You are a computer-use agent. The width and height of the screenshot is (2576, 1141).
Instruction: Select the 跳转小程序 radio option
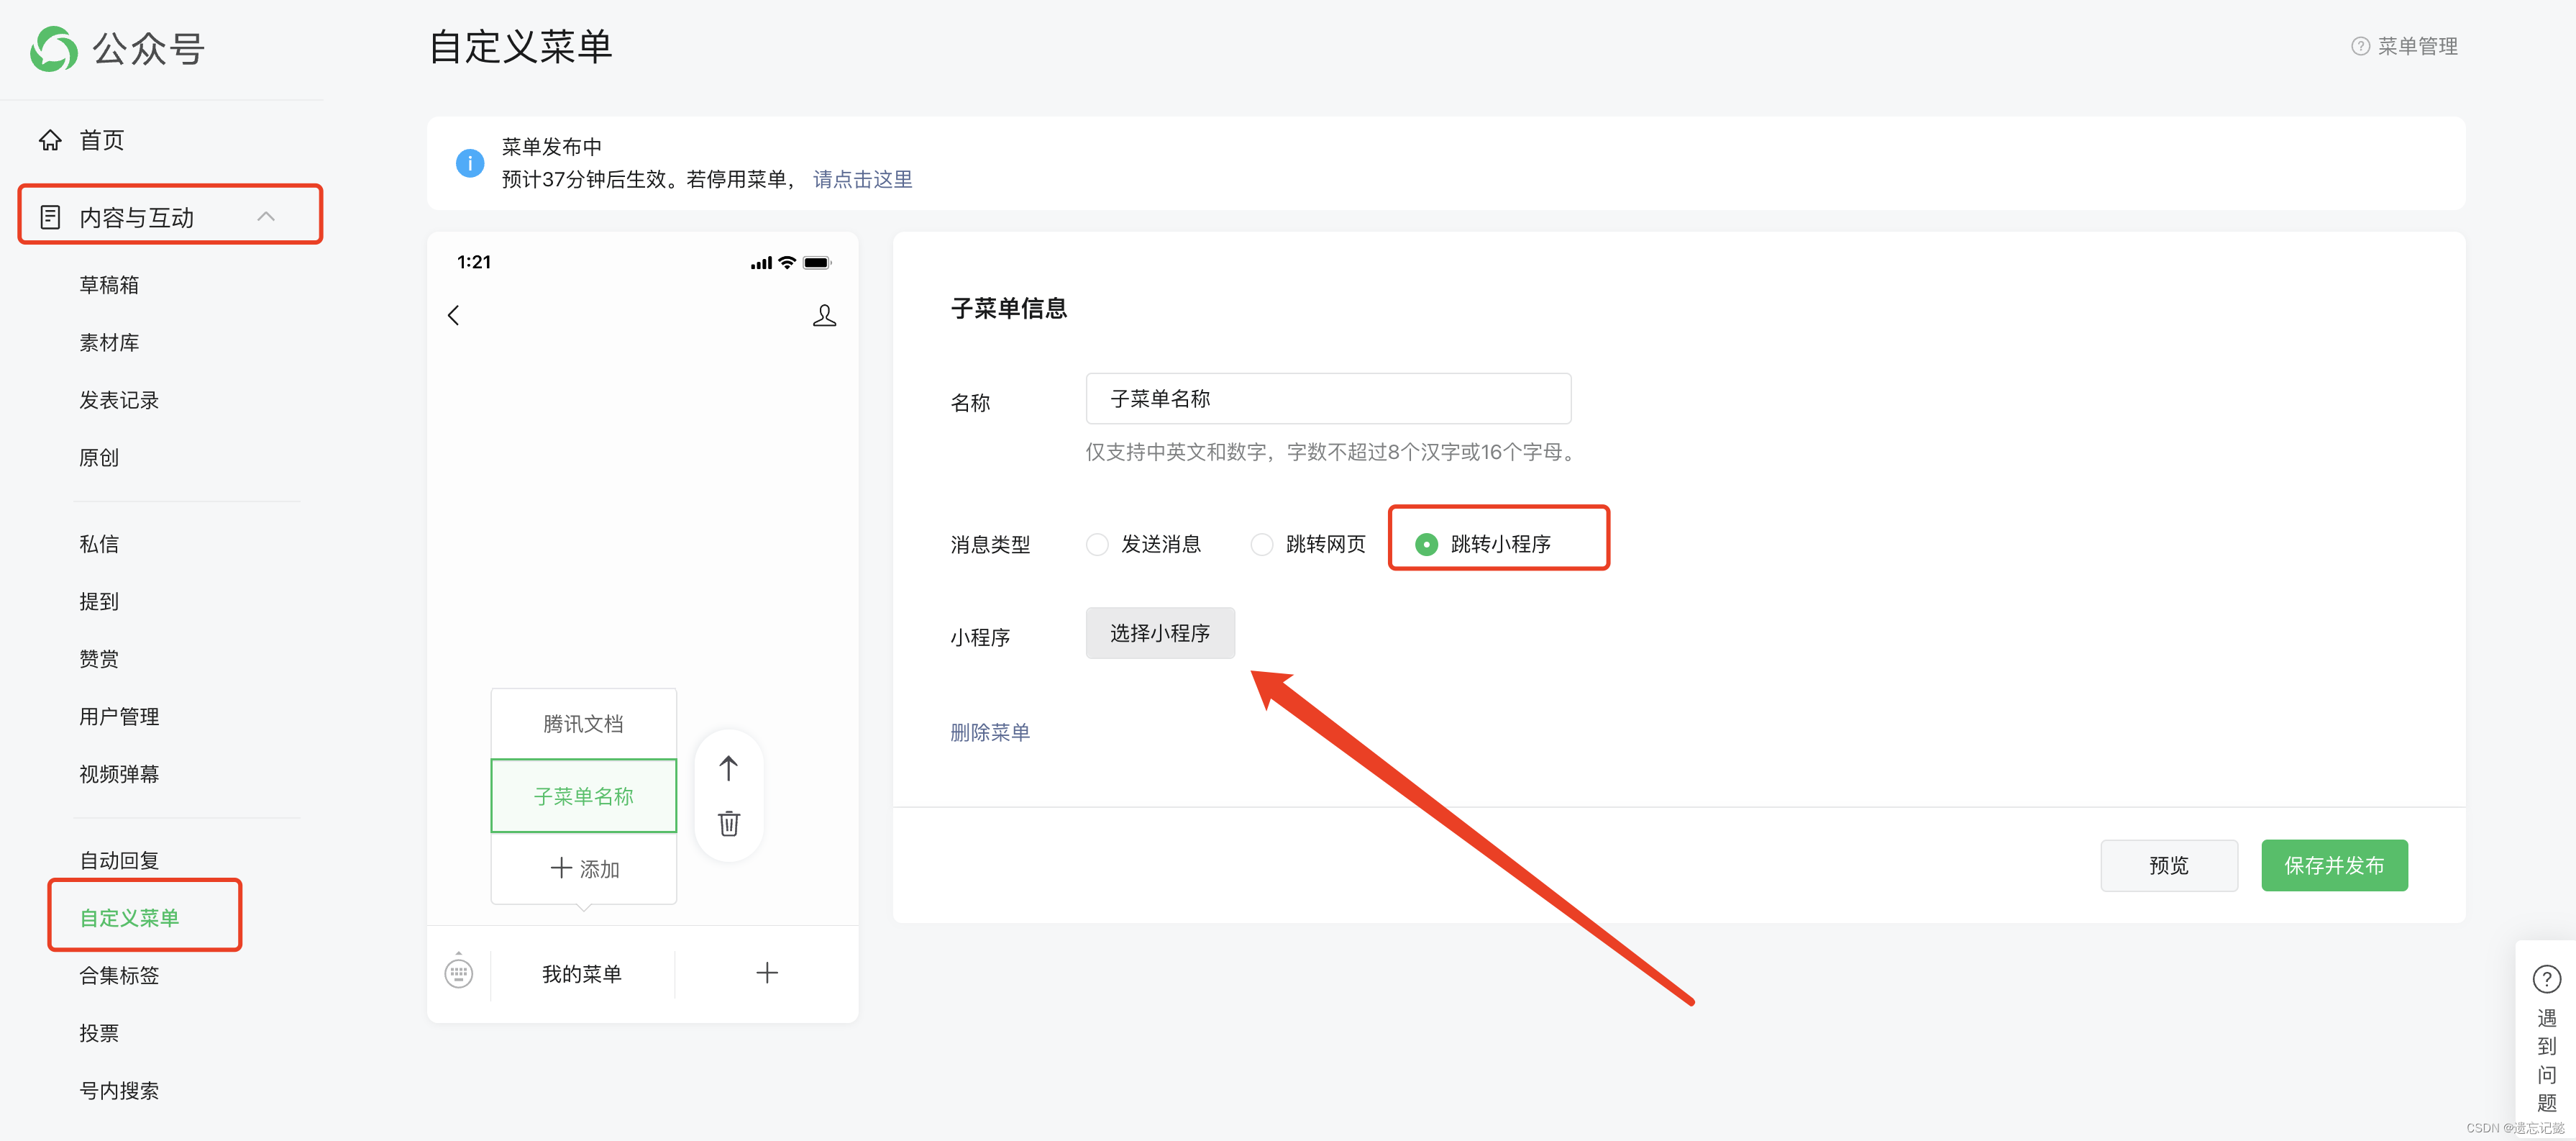coord(1426,545)
